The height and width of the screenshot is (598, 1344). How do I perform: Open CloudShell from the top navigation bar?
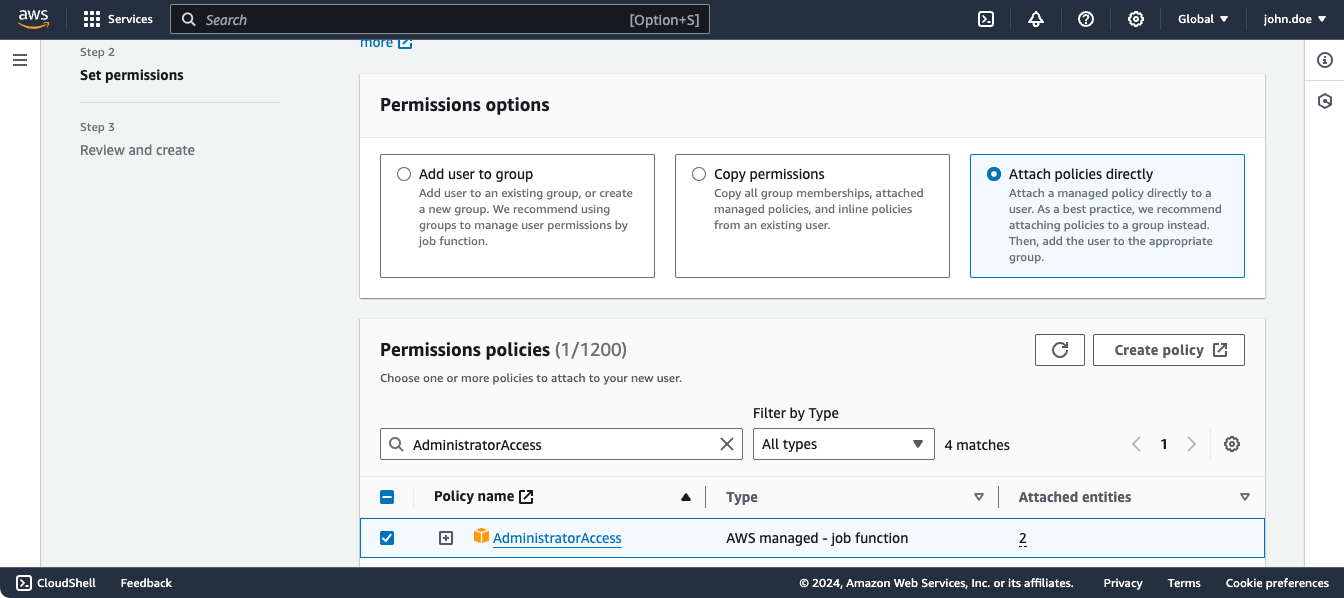point(986,19)
